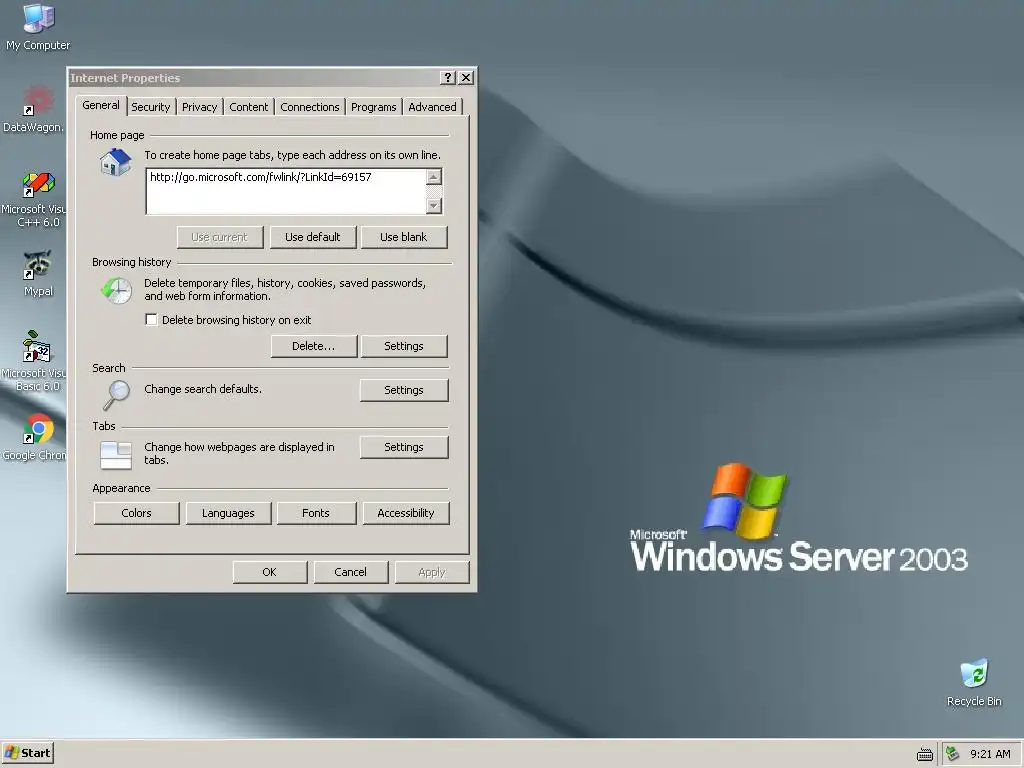Viewport: 1024px width, 768px height.
Task: Check the taskbar clock showing 9:21 AM
Action: (990, 754)
